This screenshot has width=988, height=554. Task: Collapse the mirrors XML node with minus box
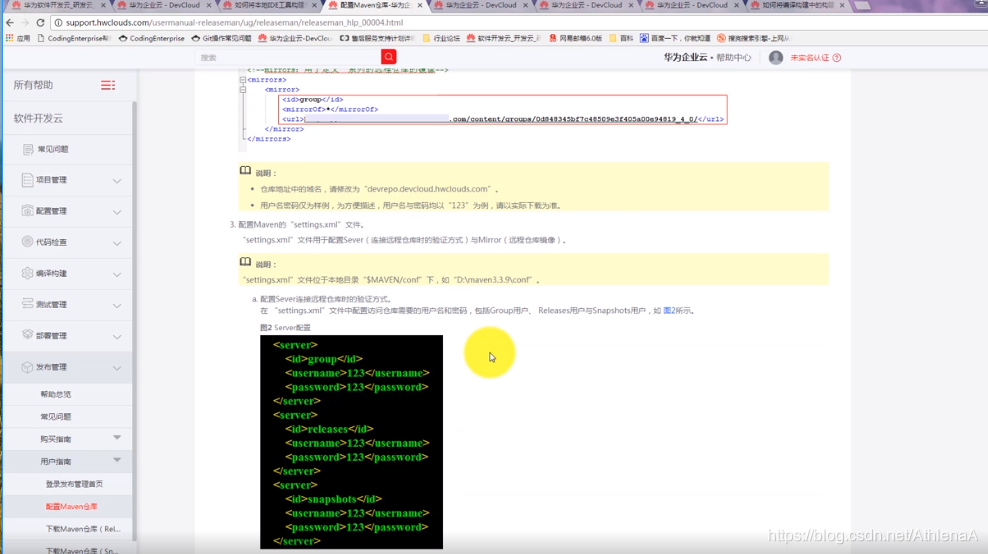(x=243, y=80)
